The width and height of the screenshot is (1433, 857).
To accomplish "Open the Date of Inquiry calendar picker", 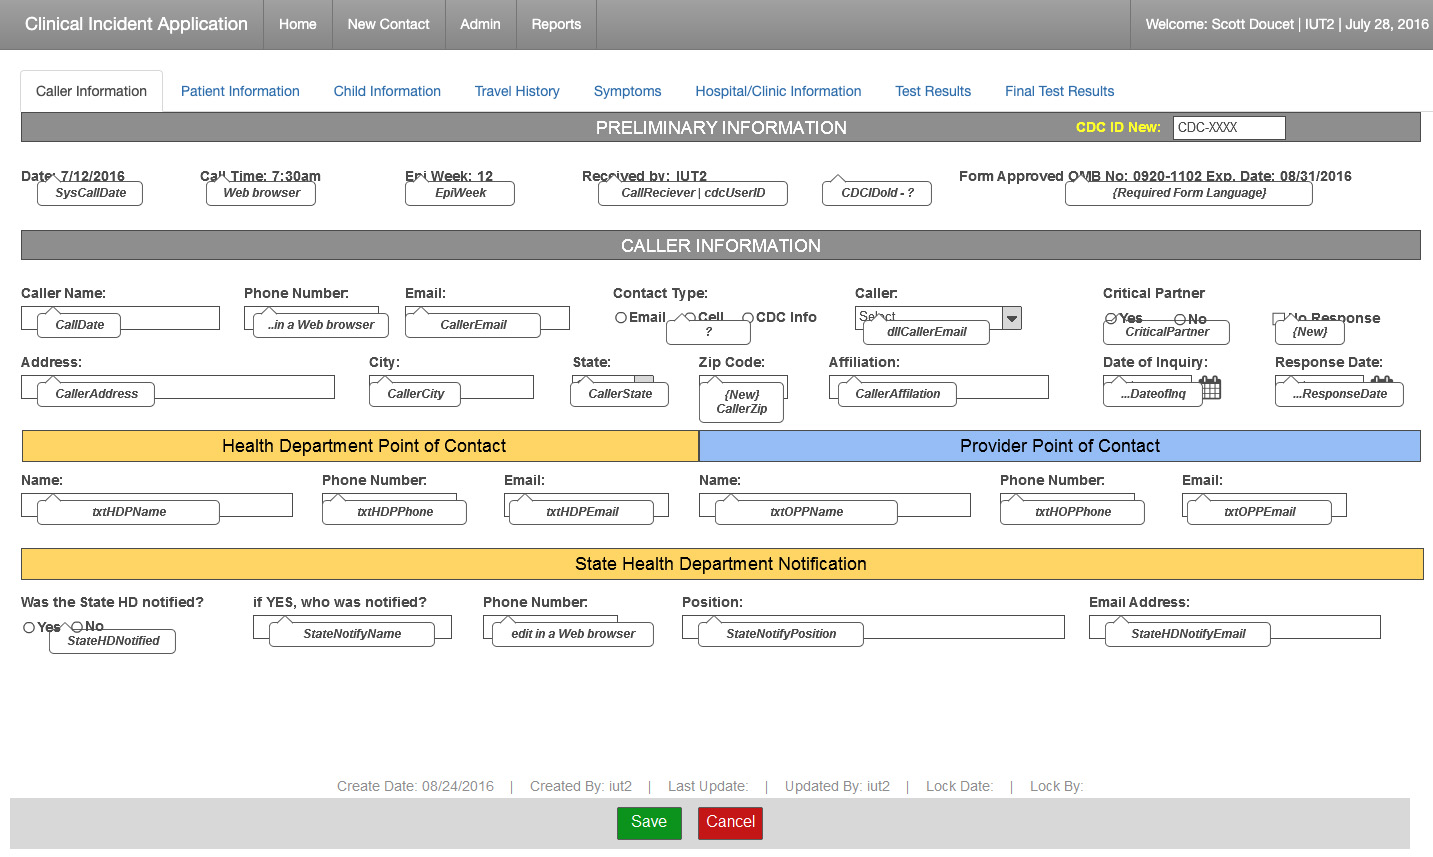I will [x=1211, y=387].
